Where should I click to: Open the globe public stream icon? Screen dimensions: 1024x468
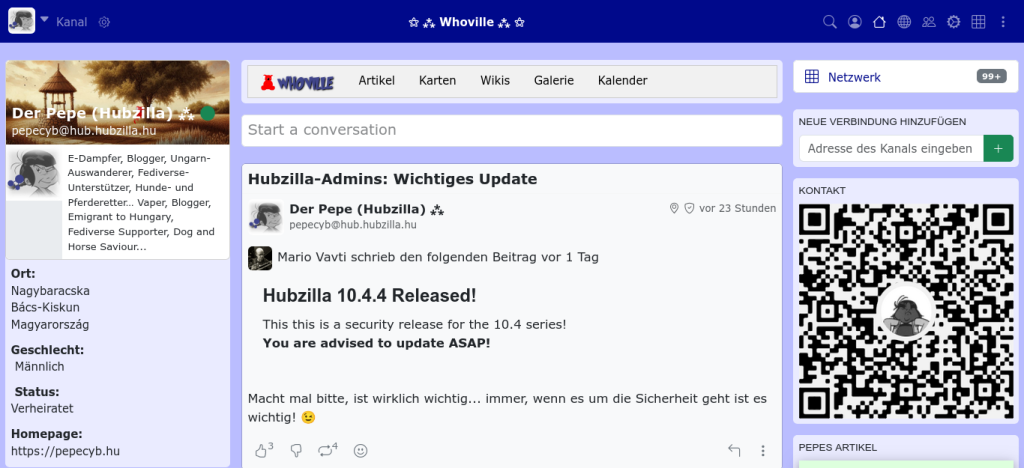click(x=904, y=22)
